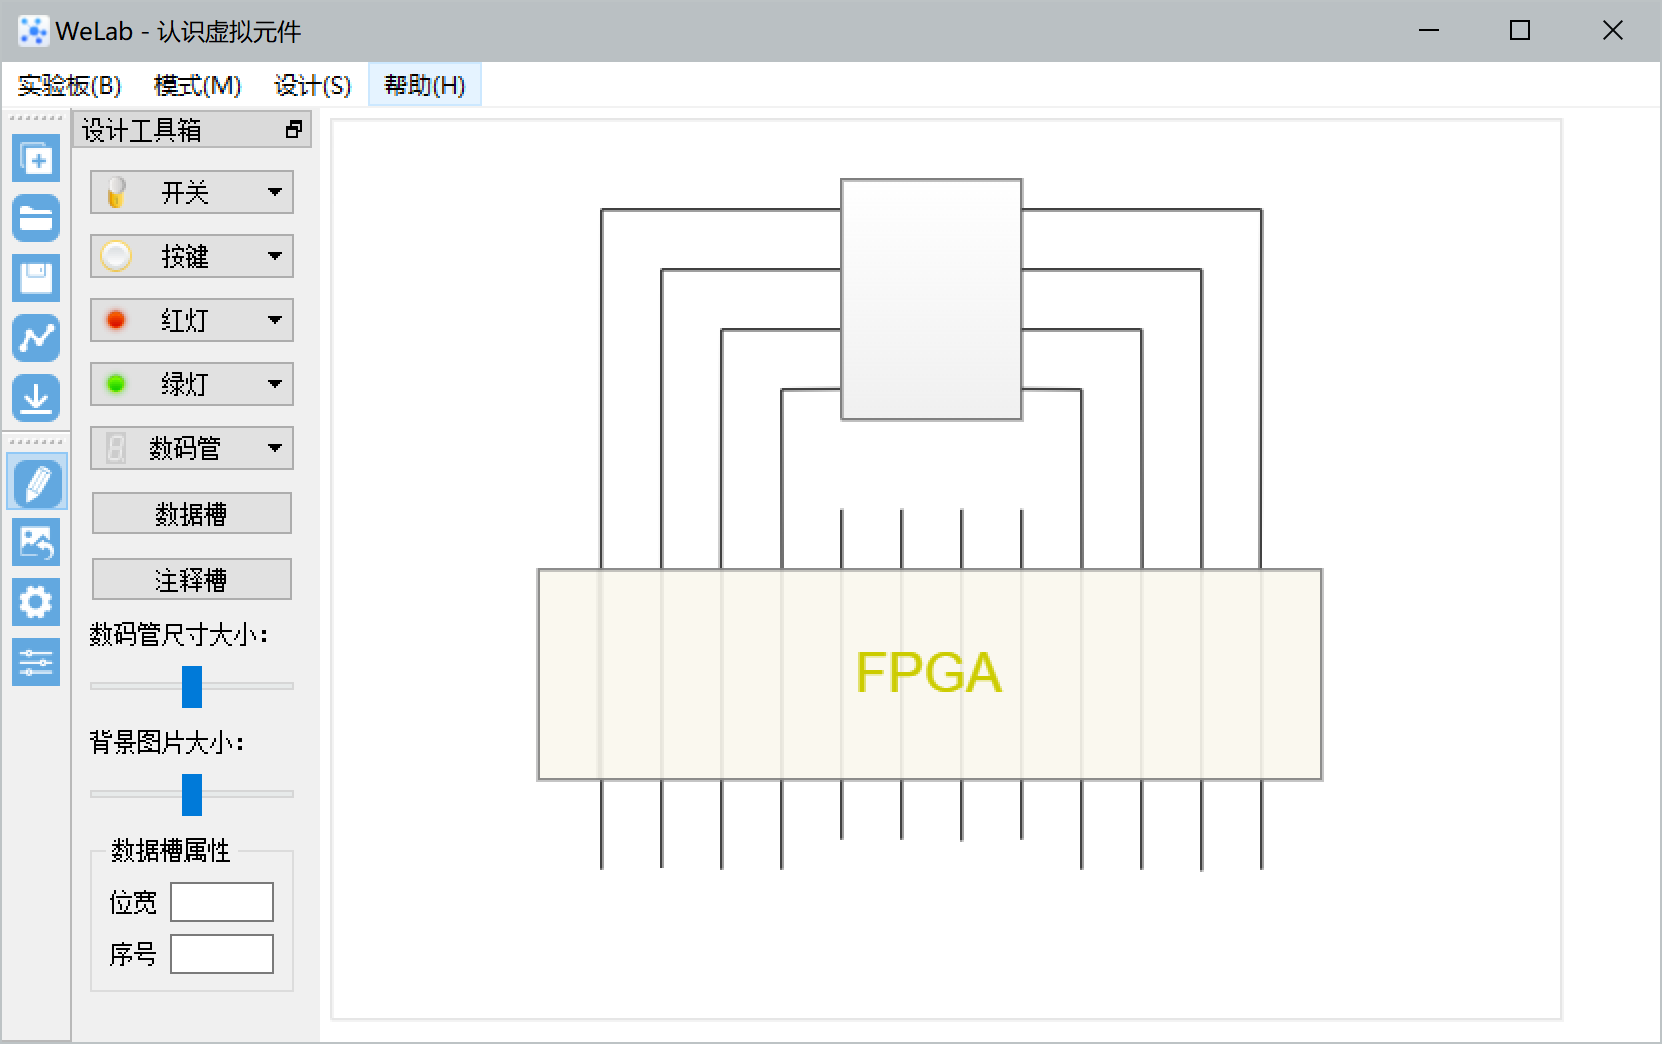
Task: Click the 注释槽 button
Action: (192, 580)
